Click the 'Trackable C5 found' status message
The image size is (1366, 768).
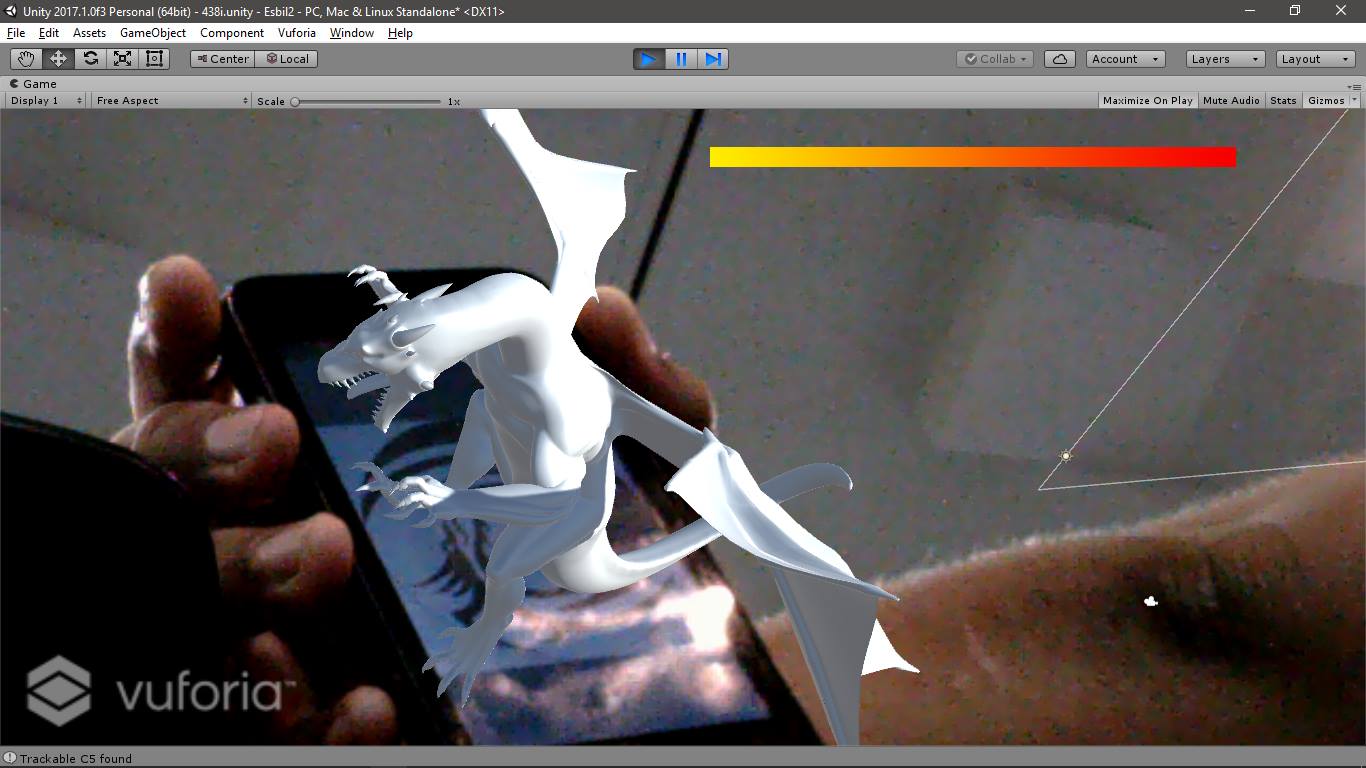[x=76, y=758]
